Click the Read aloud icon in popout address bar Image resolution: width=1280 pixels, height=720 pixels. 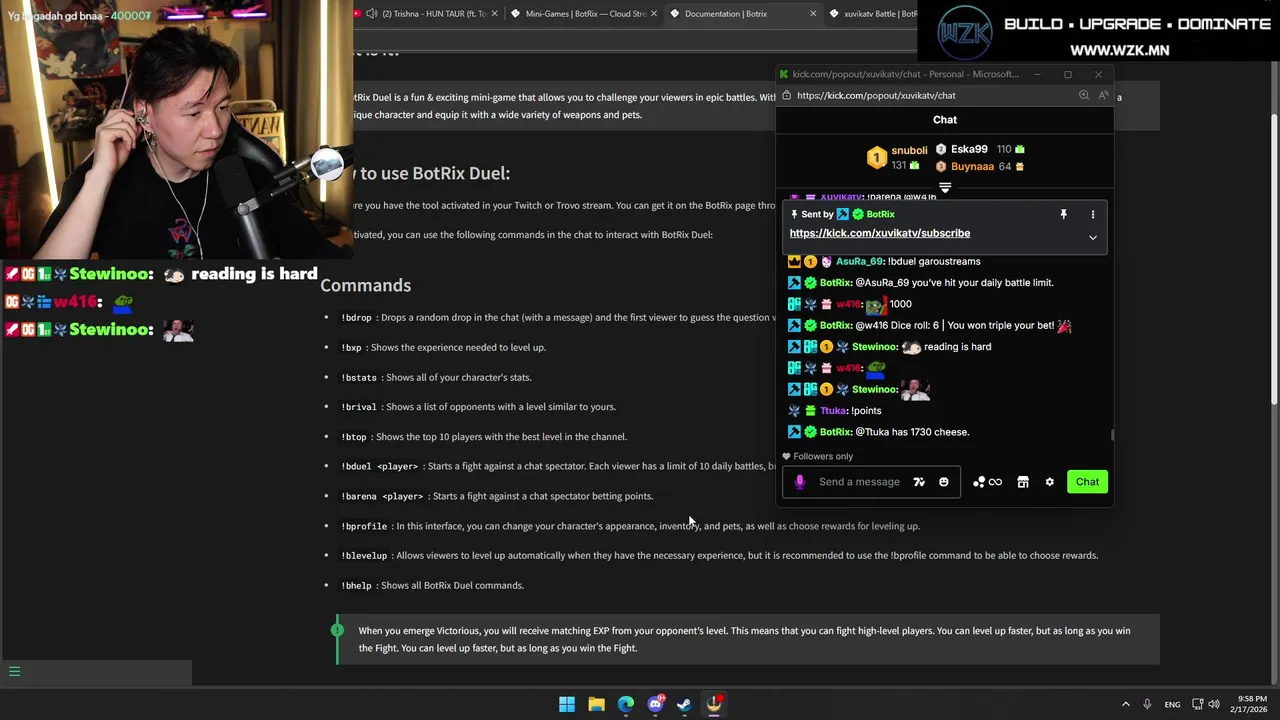pos(1103,95)
